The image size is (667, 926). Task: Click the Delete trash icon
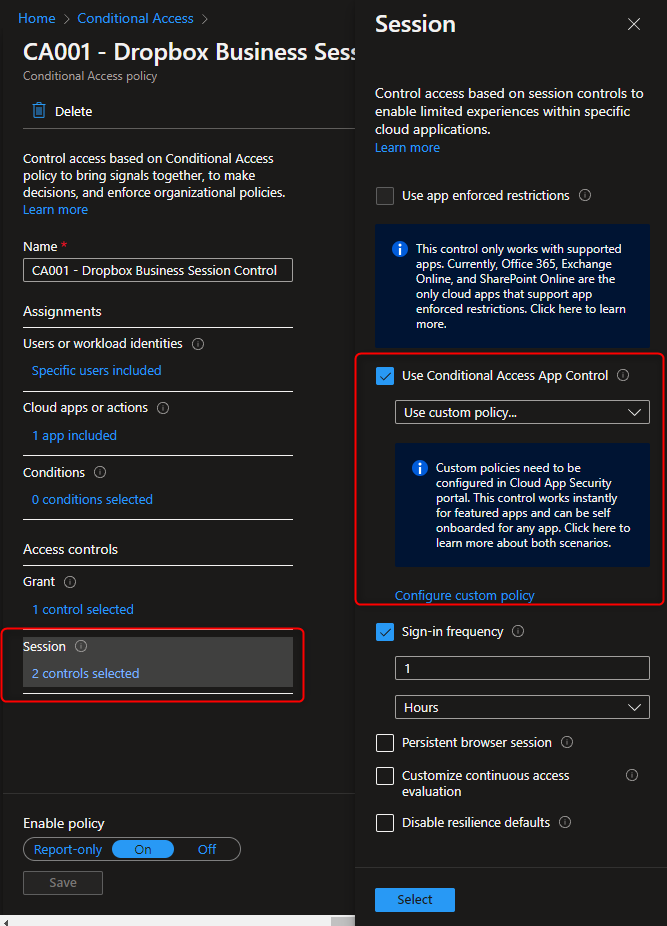click(39, 111)
